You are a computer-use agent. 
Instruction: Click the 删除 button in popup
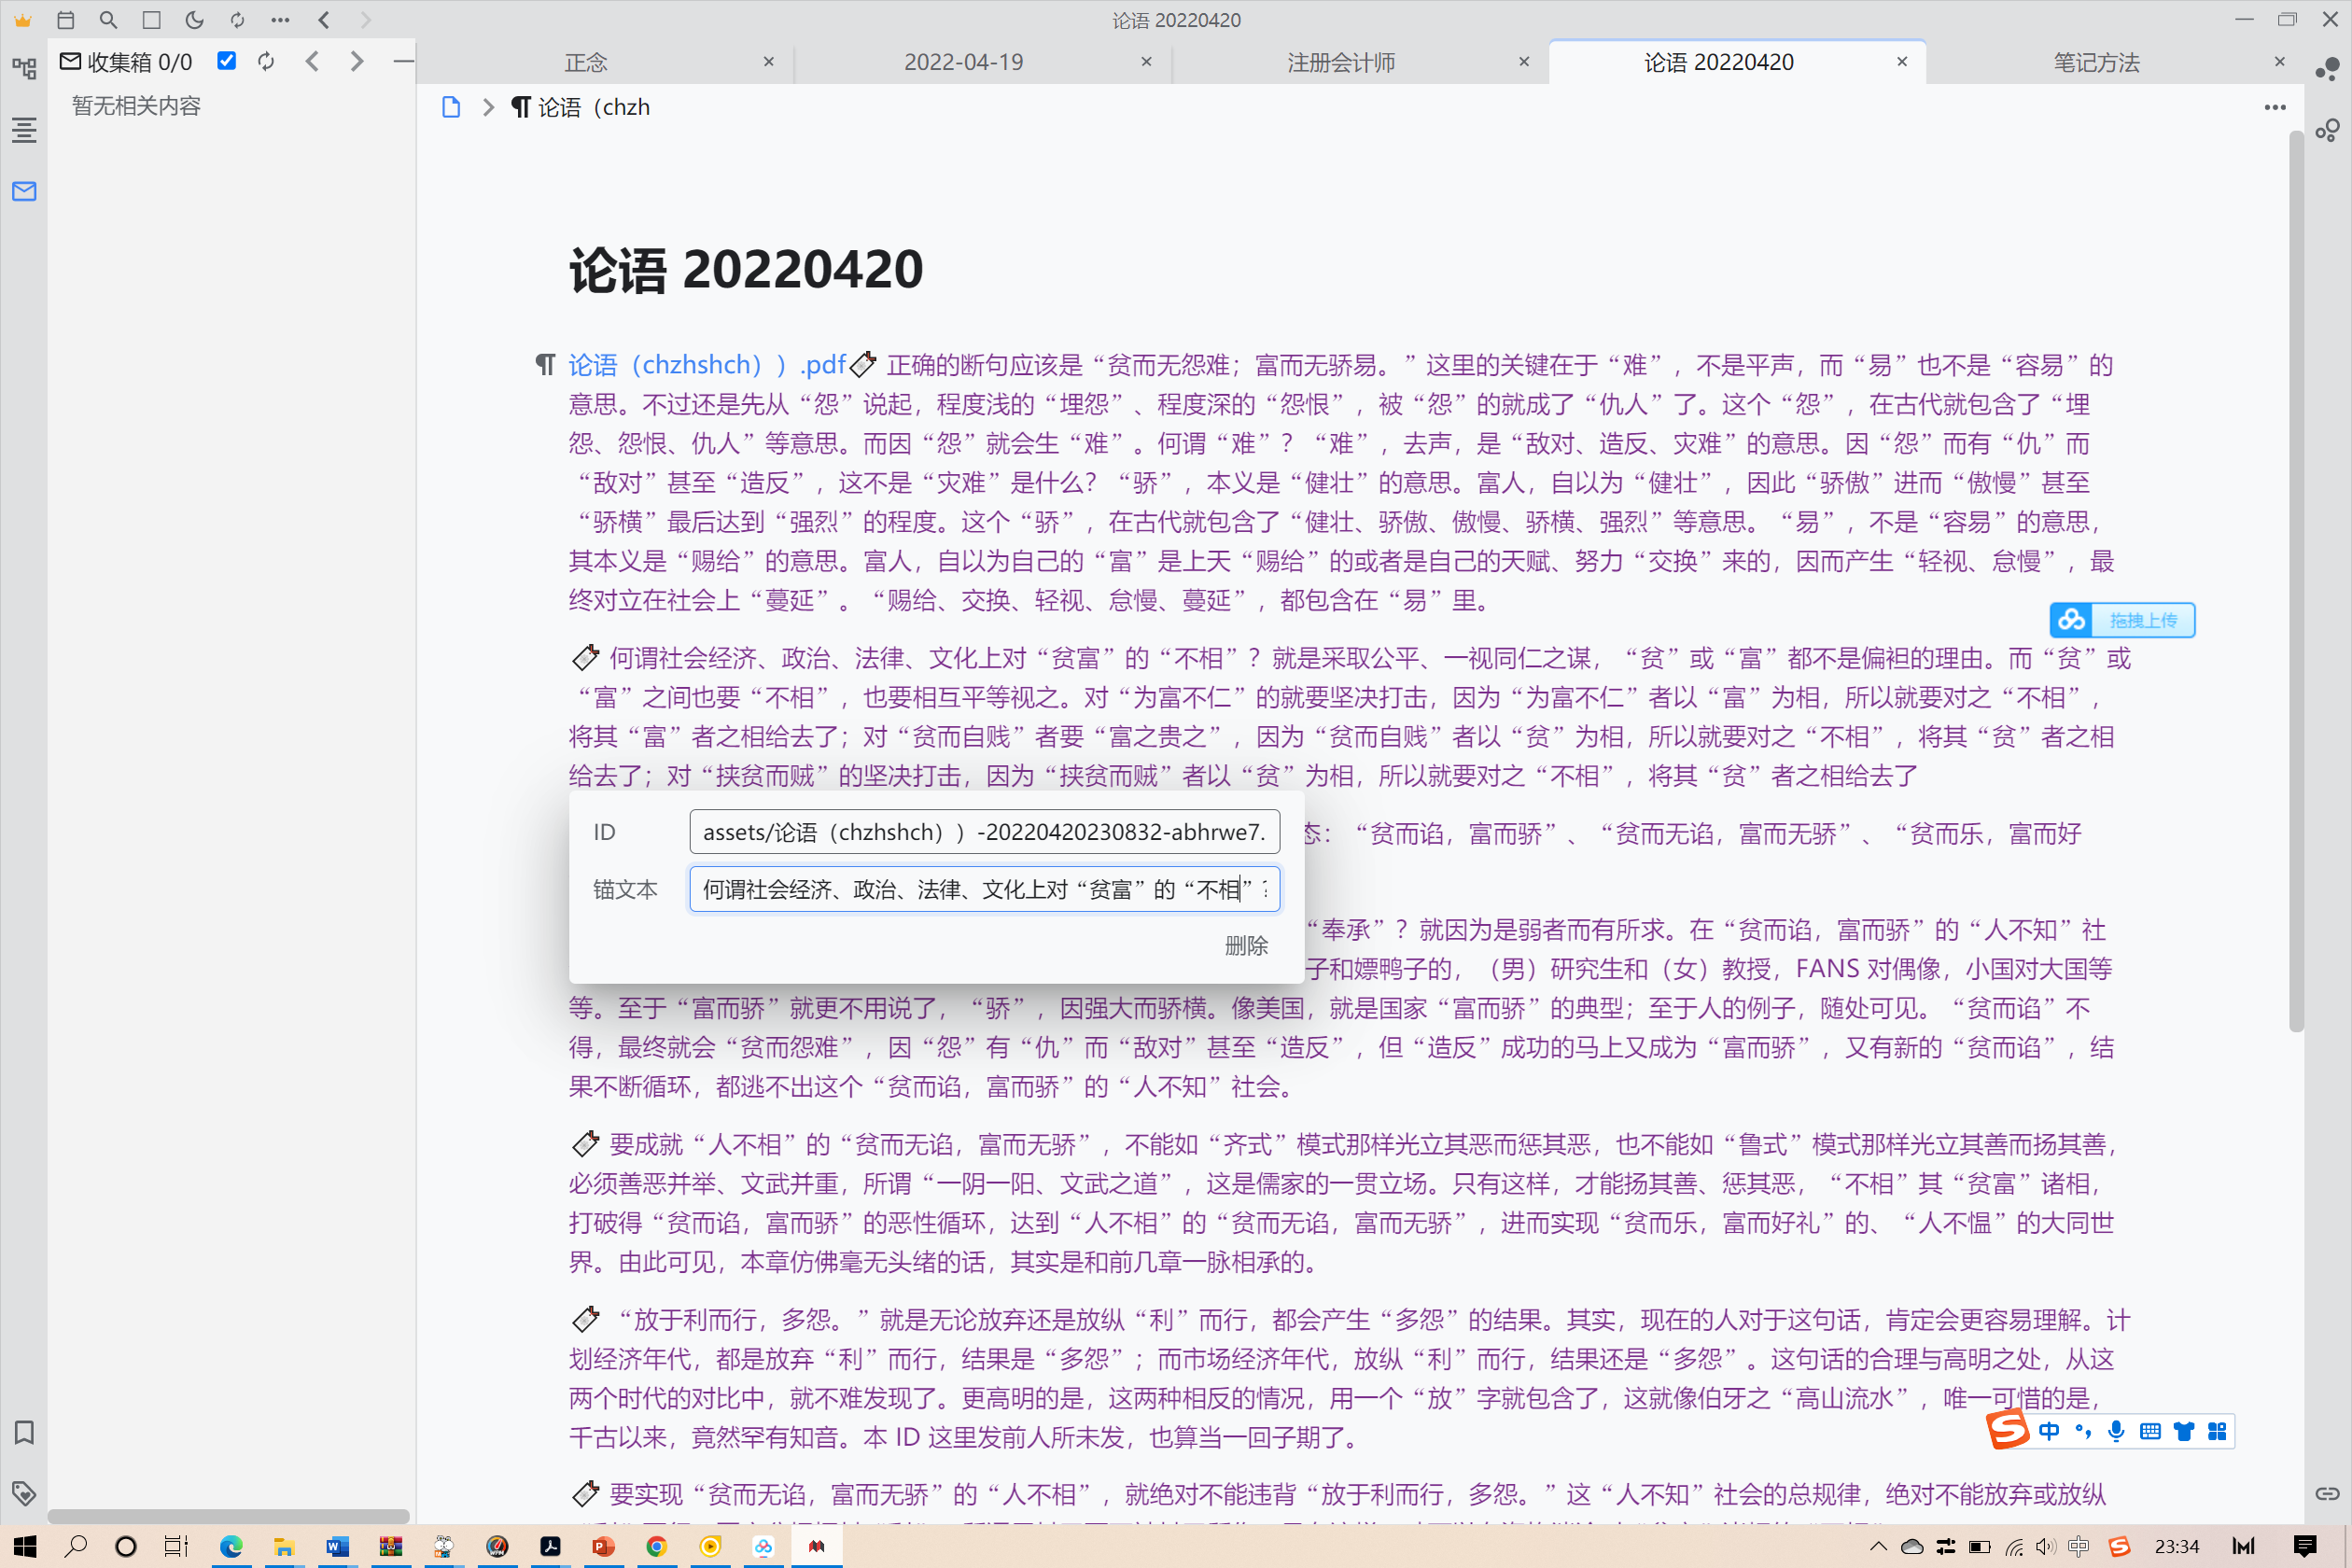click(x=1245, y=945)
